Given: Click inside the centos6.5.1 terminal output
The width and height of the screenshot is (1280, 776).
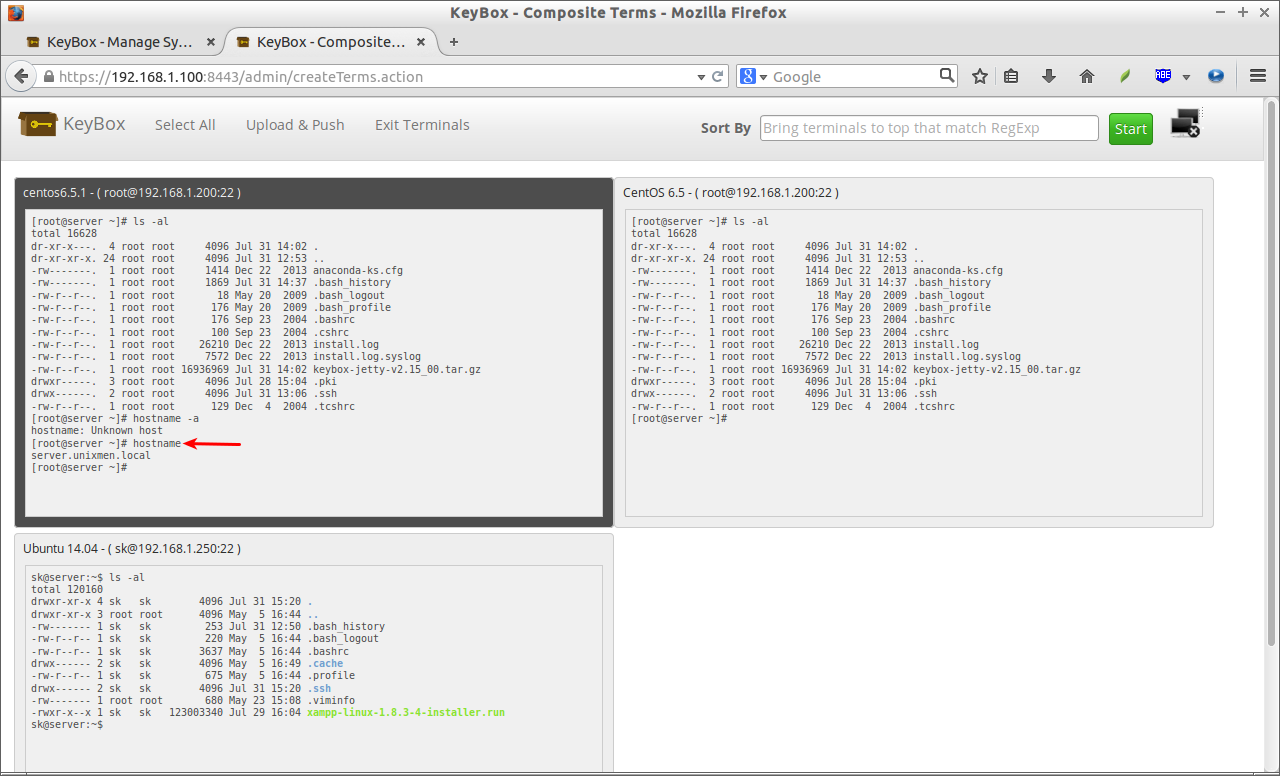Looking at the screenshot, I should tap(314, 364).
